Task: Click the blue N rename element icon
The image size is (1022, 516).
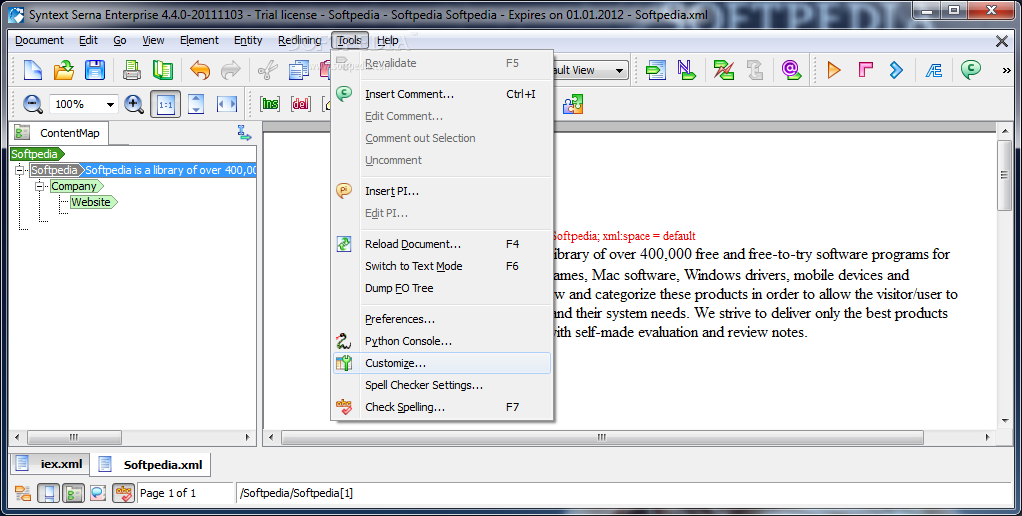Action: 686,70
